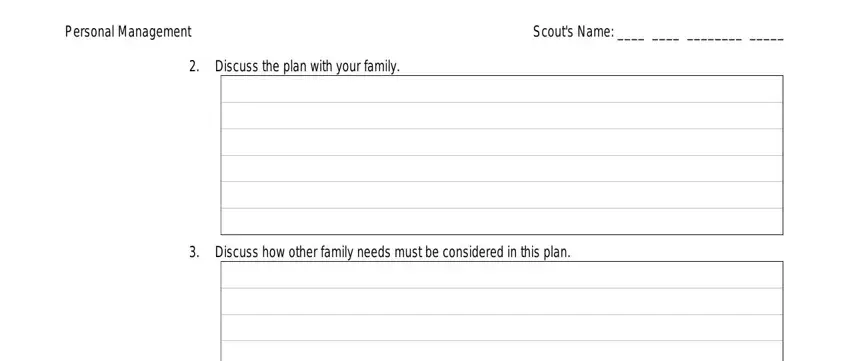Viewport: 850px width, 361px height.
Task: Click fourth line of family needs answer box
Action: click(x=502, y=351)
